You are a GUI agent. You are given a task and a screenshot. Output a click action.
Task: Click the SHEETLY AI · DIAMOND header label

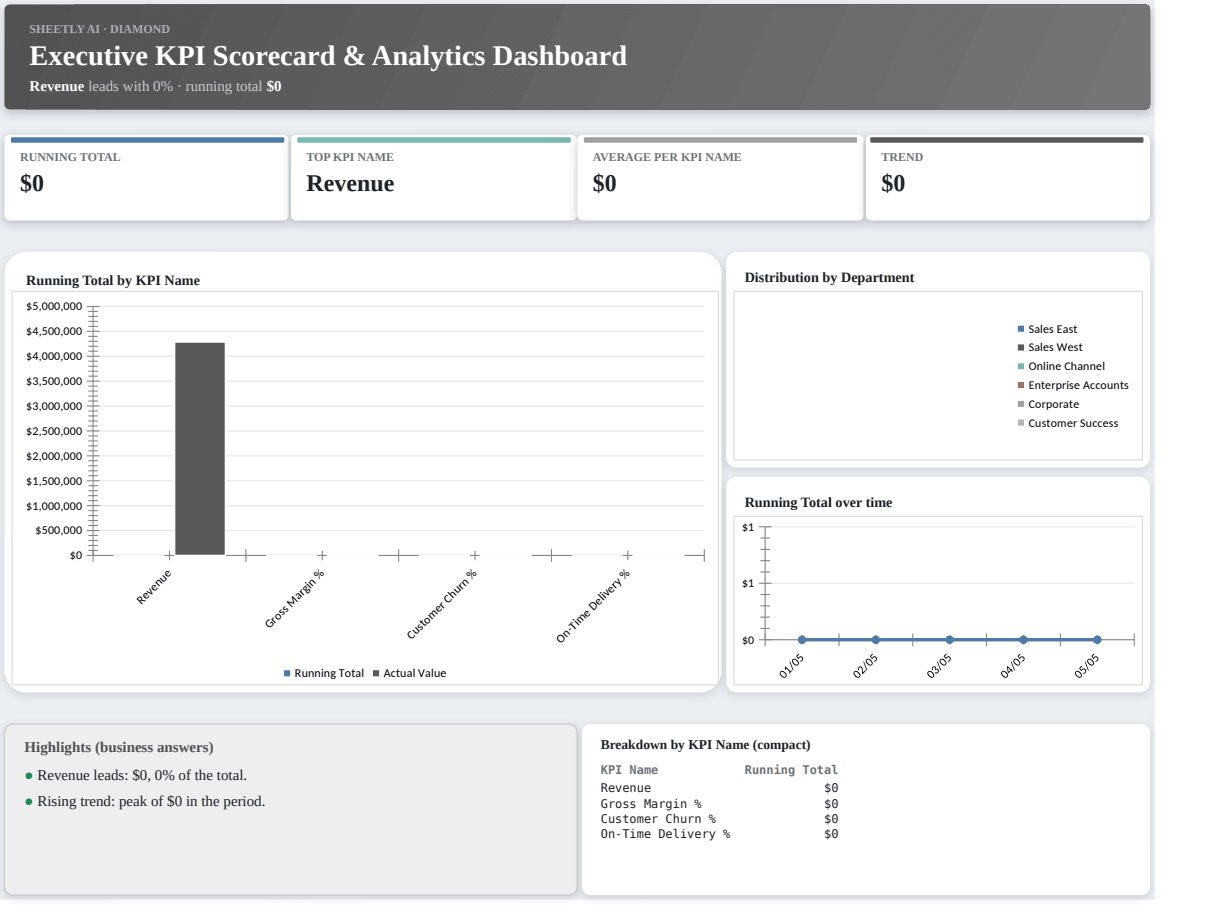pos(99,28)
